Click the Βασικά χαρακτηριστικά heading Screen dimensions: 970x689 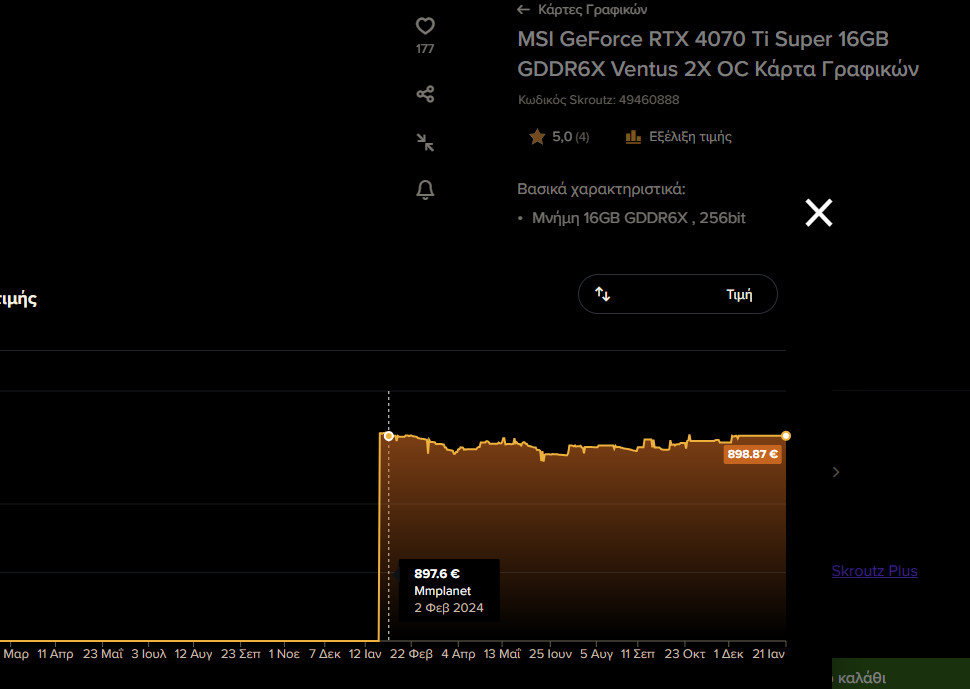coord(601,189)
